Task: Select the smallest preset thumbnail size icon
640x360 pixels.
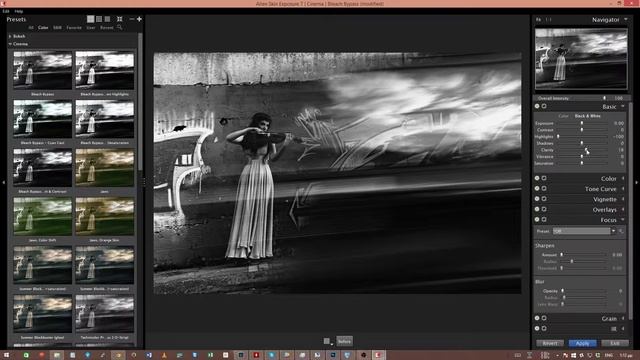Action: pyautogui.click(x=107, y=19)
